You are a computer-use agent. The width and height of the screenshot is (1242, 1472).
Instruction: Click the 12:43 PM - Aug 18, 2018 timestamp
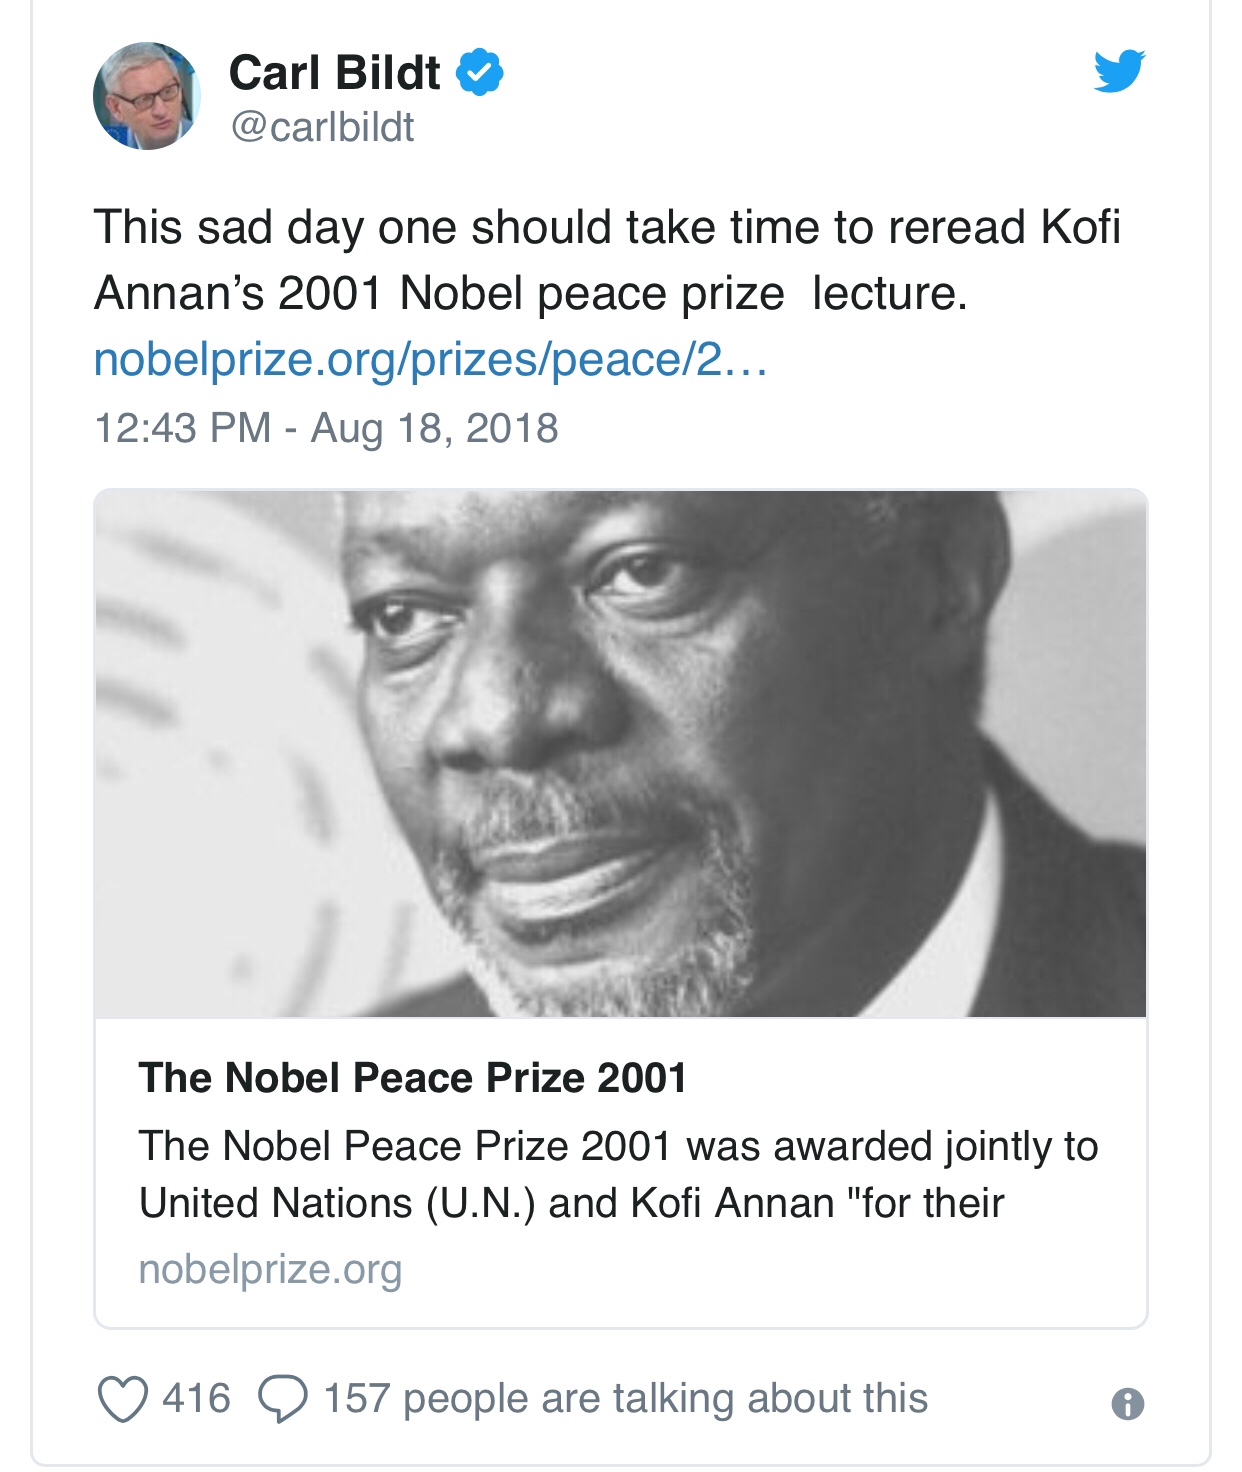pyautogui.click(x=326, y=428)
